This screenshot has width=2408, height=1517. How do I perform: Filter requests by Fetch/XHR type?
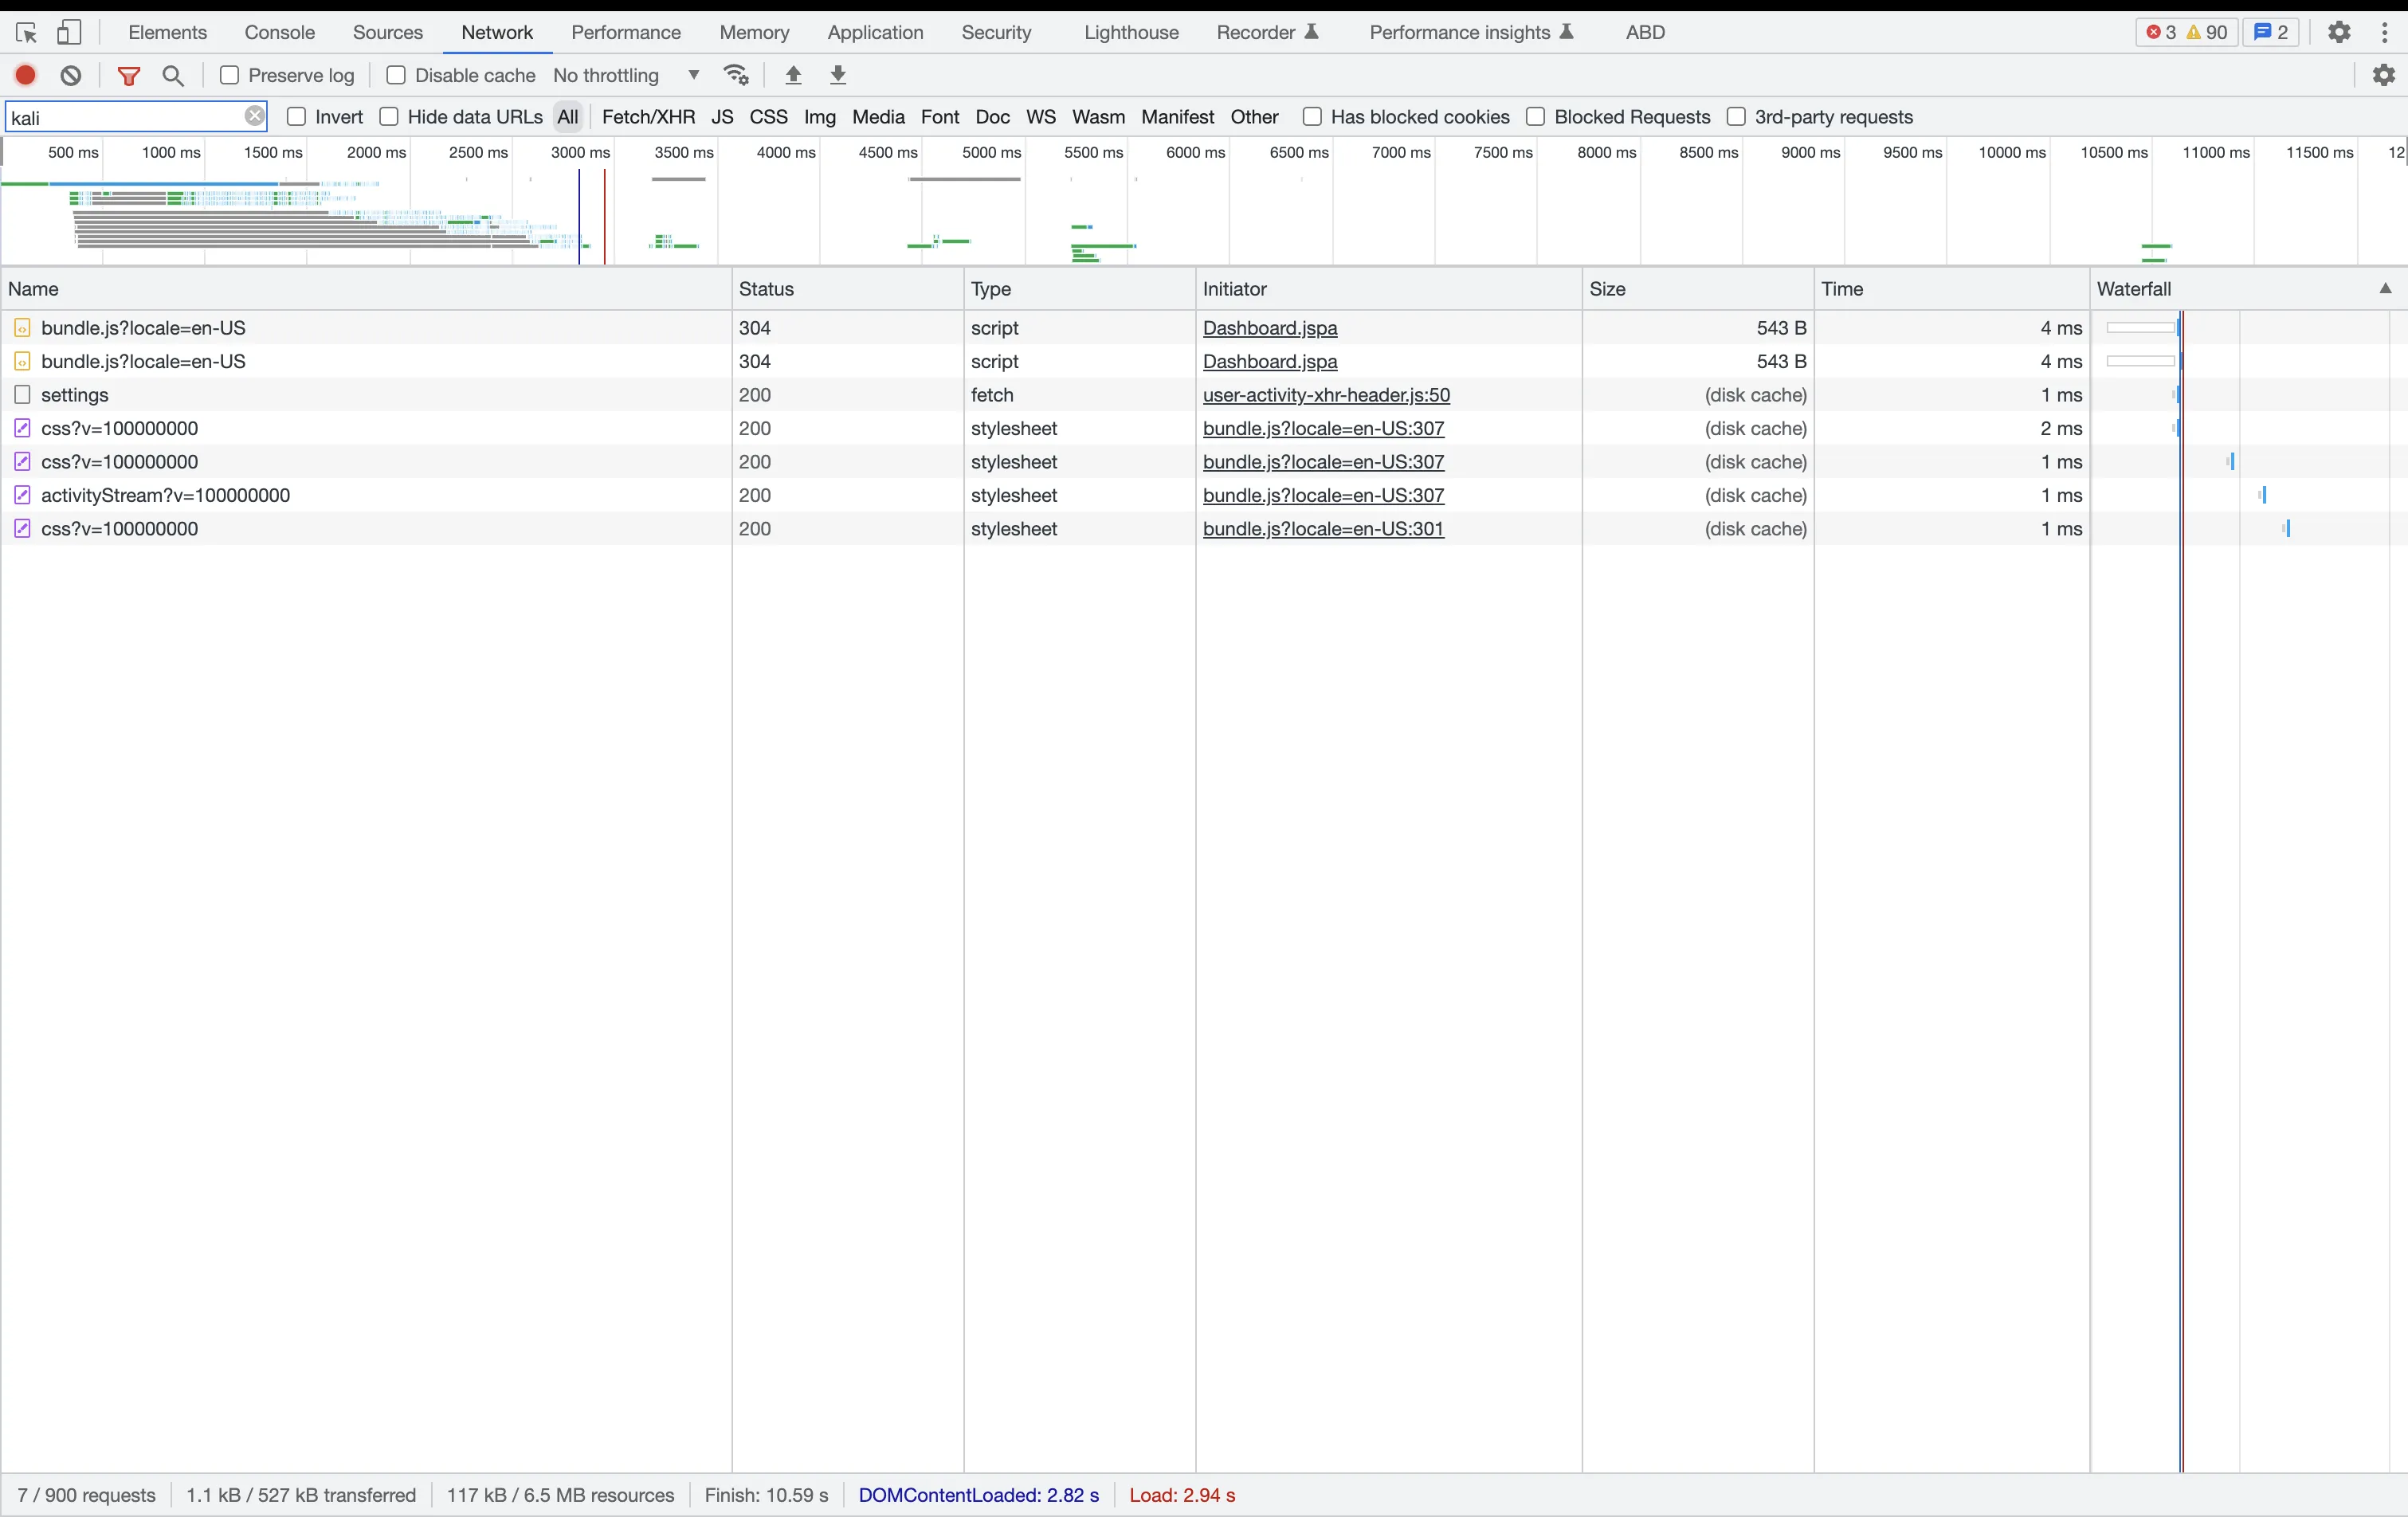pyautogui.click(x=648, y=117)
